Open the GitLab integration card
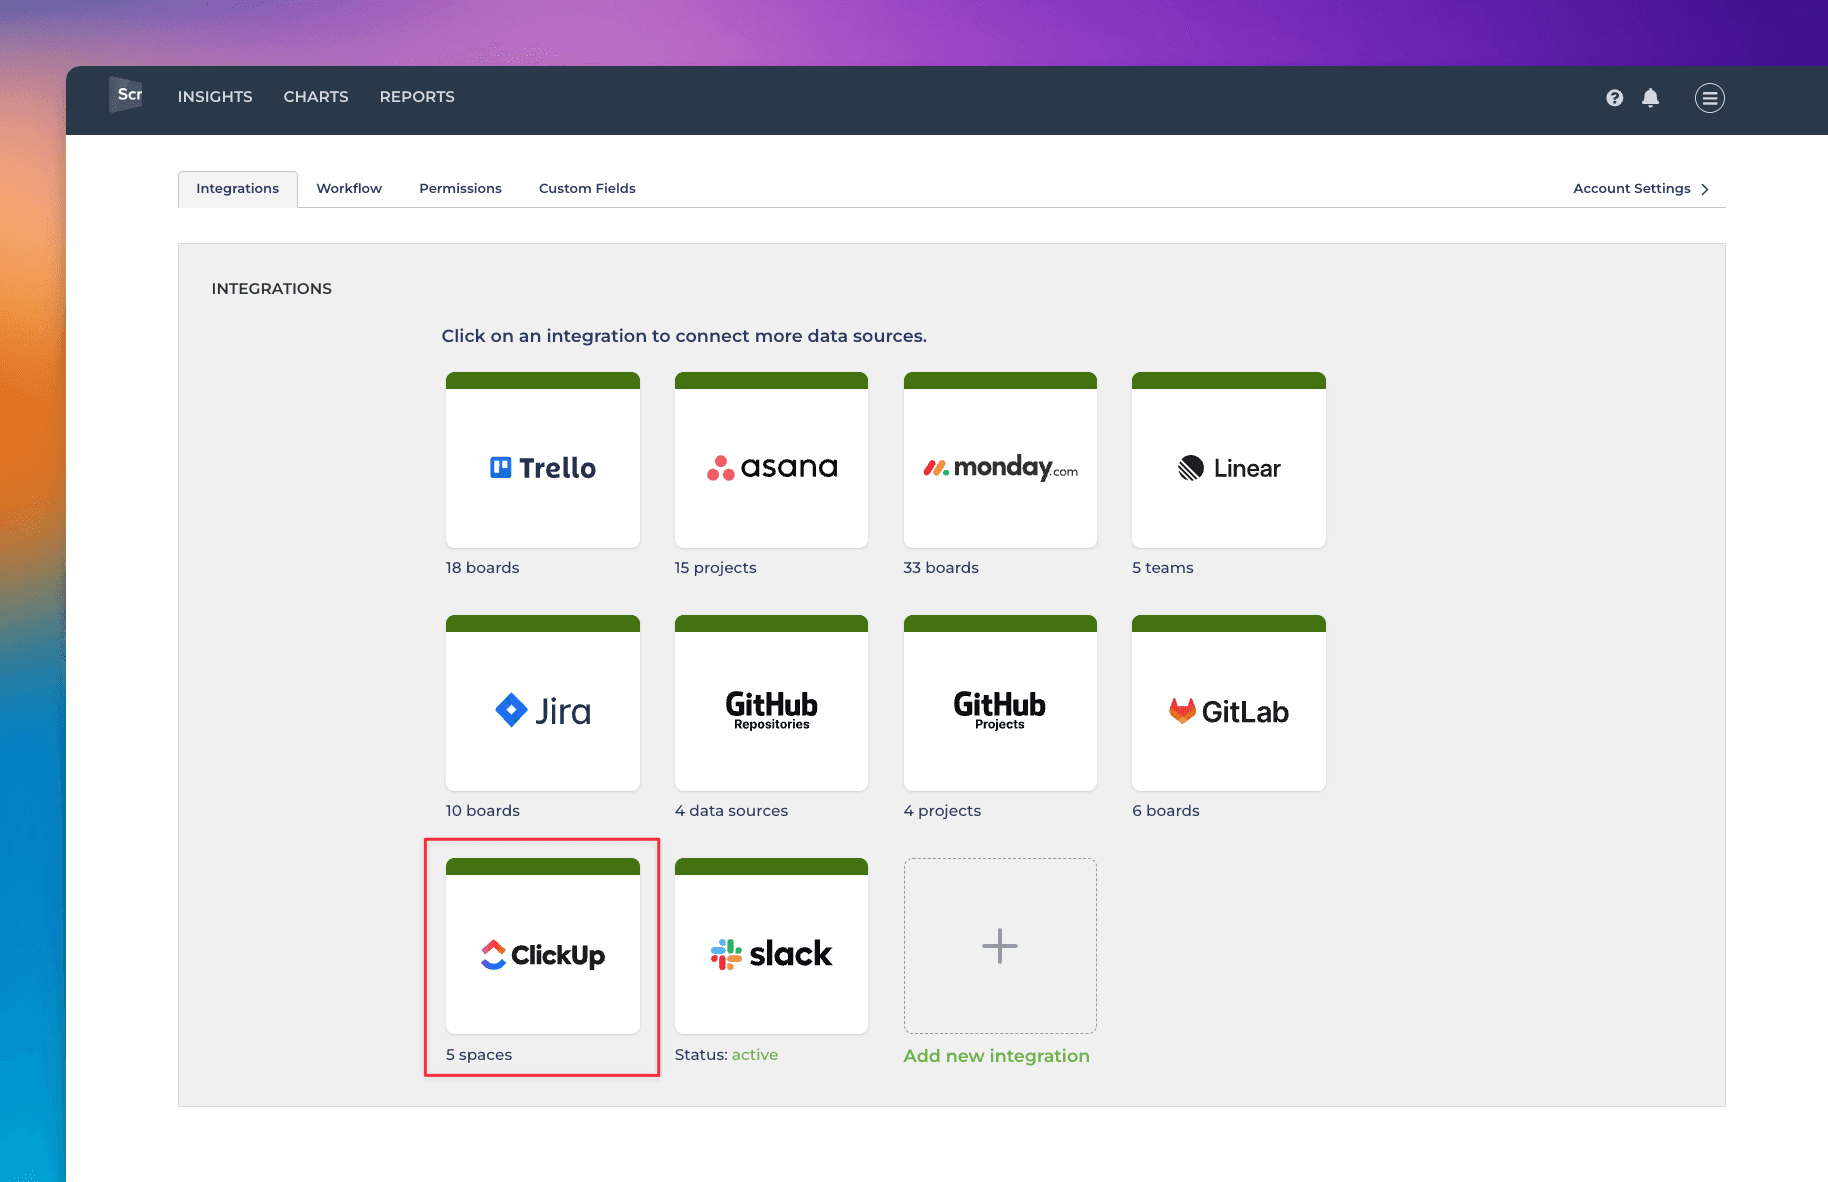1828x1182 pixels. point(1229,703)
